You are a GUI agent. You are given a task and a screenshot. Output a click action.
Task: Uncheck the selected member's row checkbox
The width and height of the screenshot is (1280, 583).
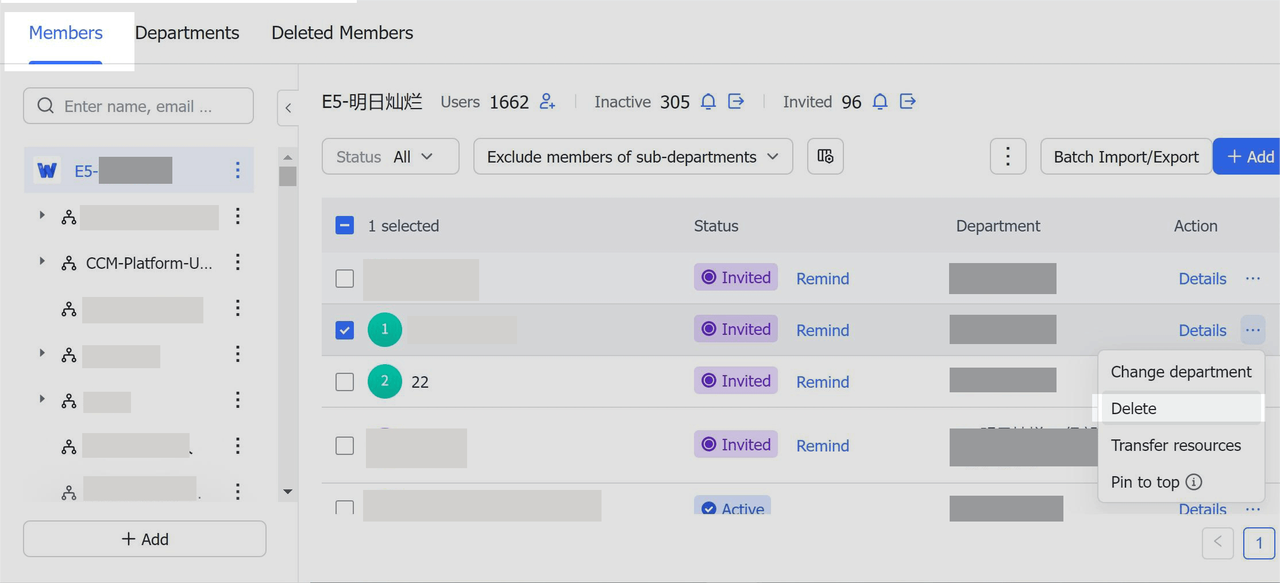[344, 330]
